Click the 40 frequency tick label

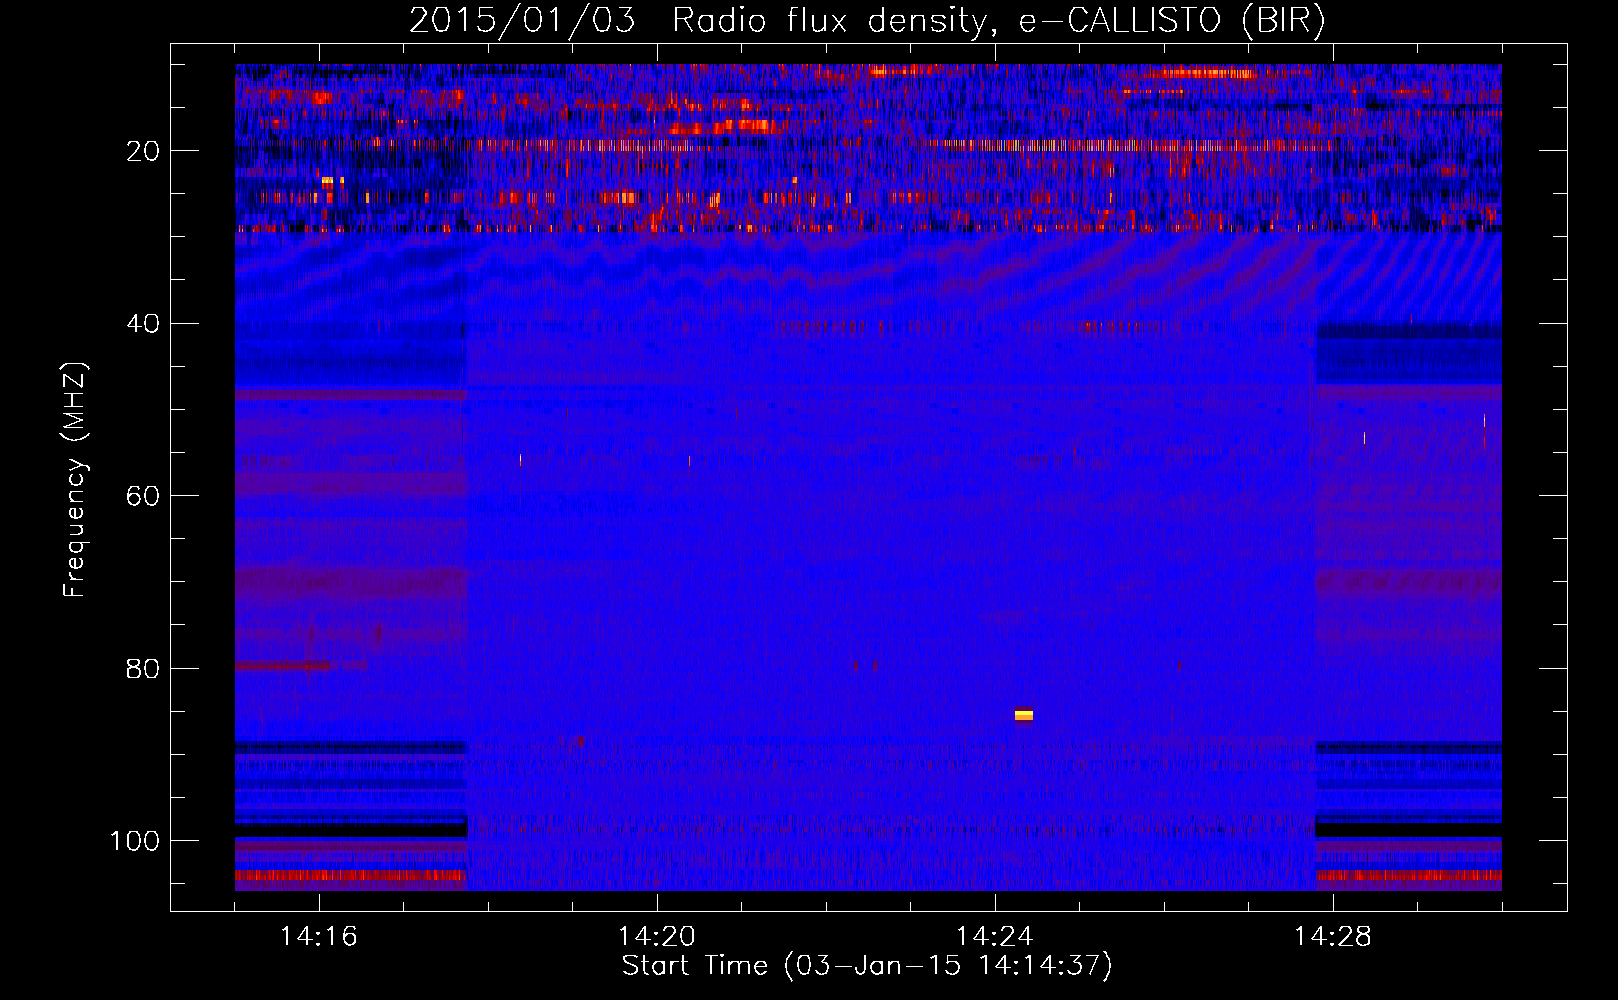coord(143,324)
